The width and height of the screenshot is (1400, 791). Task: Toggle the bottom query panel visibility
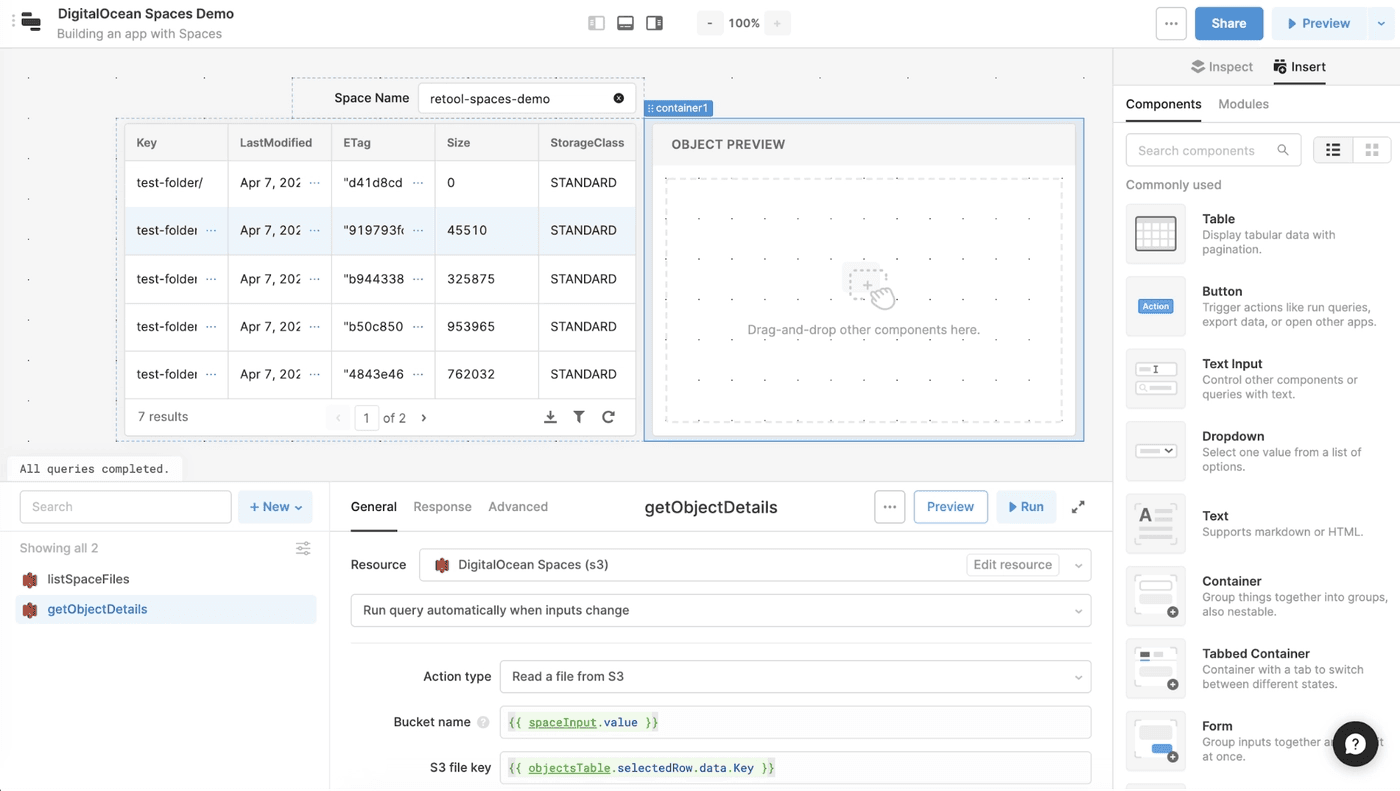(625, 23)
